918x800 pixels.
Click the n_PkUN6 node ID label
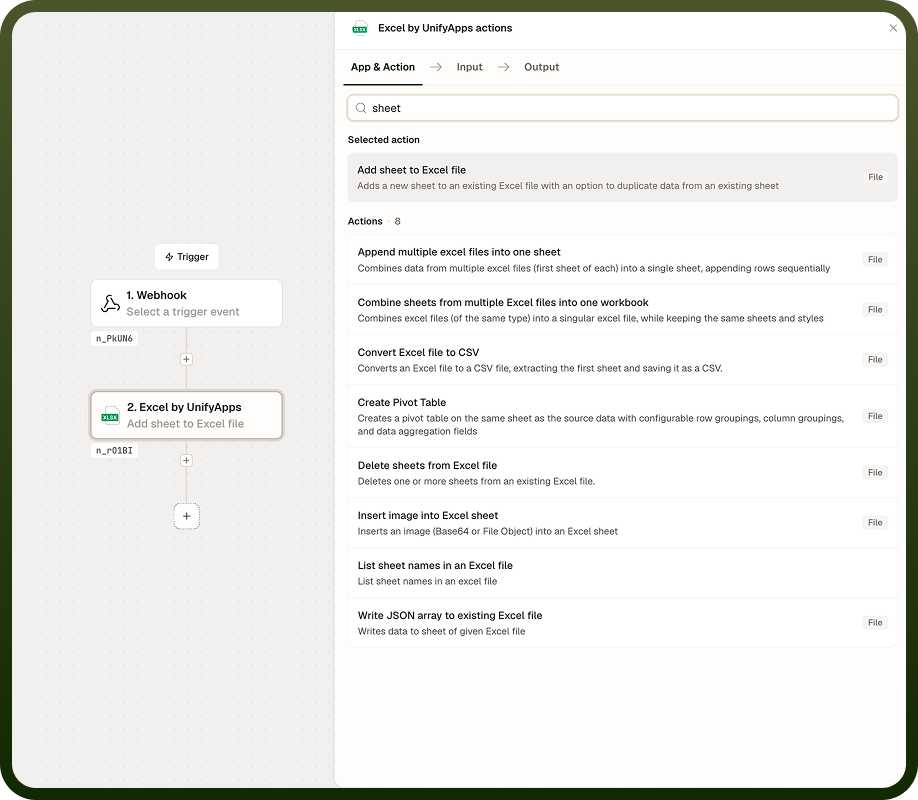(114, 339)
